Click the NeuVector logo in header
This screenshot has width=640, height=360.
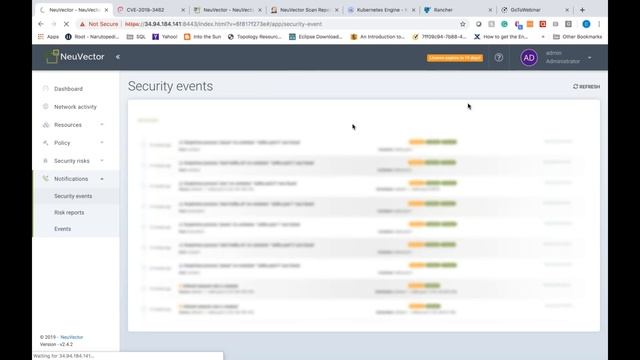click(75, 57)
